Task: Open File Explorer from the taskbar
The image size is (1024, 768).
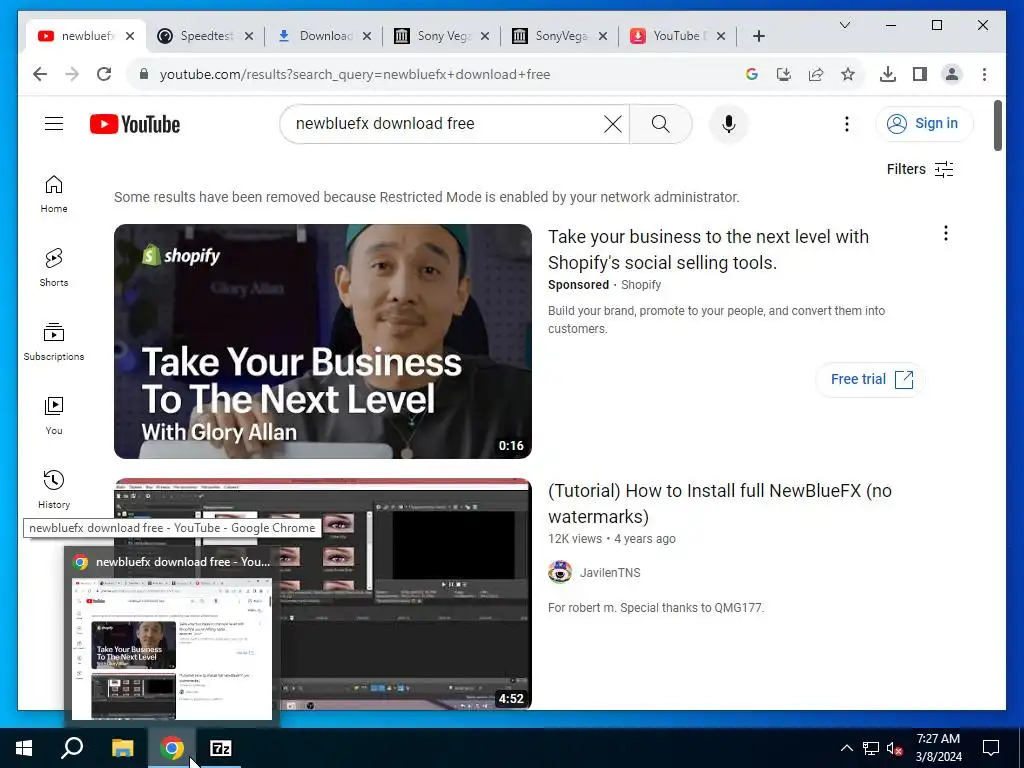Action: pyautogui.click(x=122, y=748)
